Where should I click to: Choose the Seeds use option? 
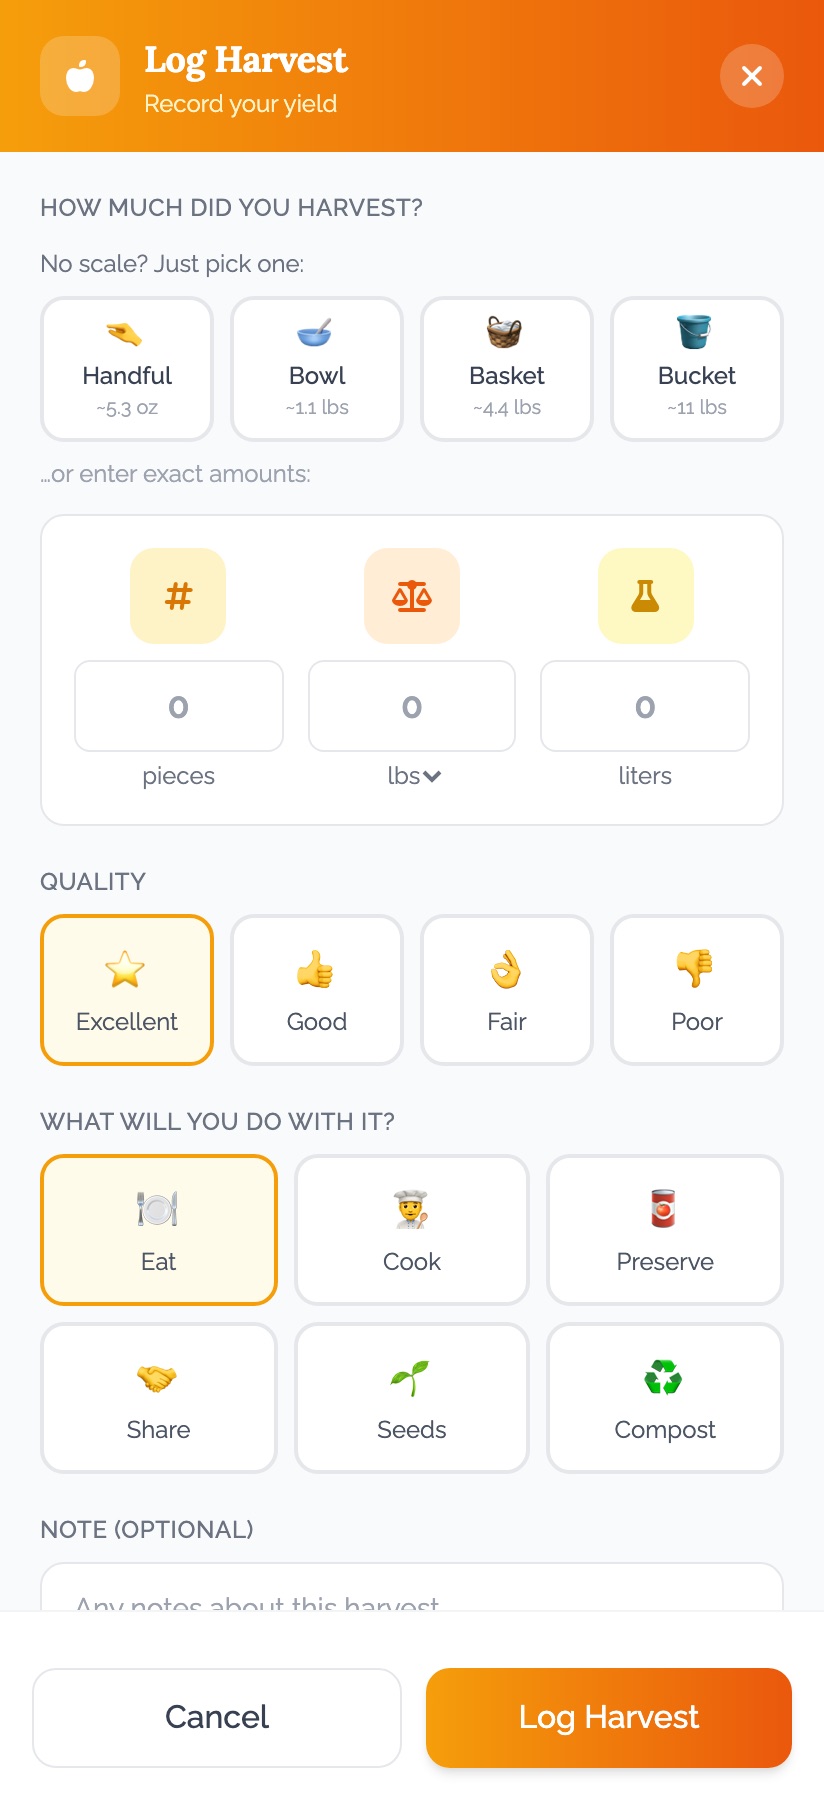(412, 1398)
